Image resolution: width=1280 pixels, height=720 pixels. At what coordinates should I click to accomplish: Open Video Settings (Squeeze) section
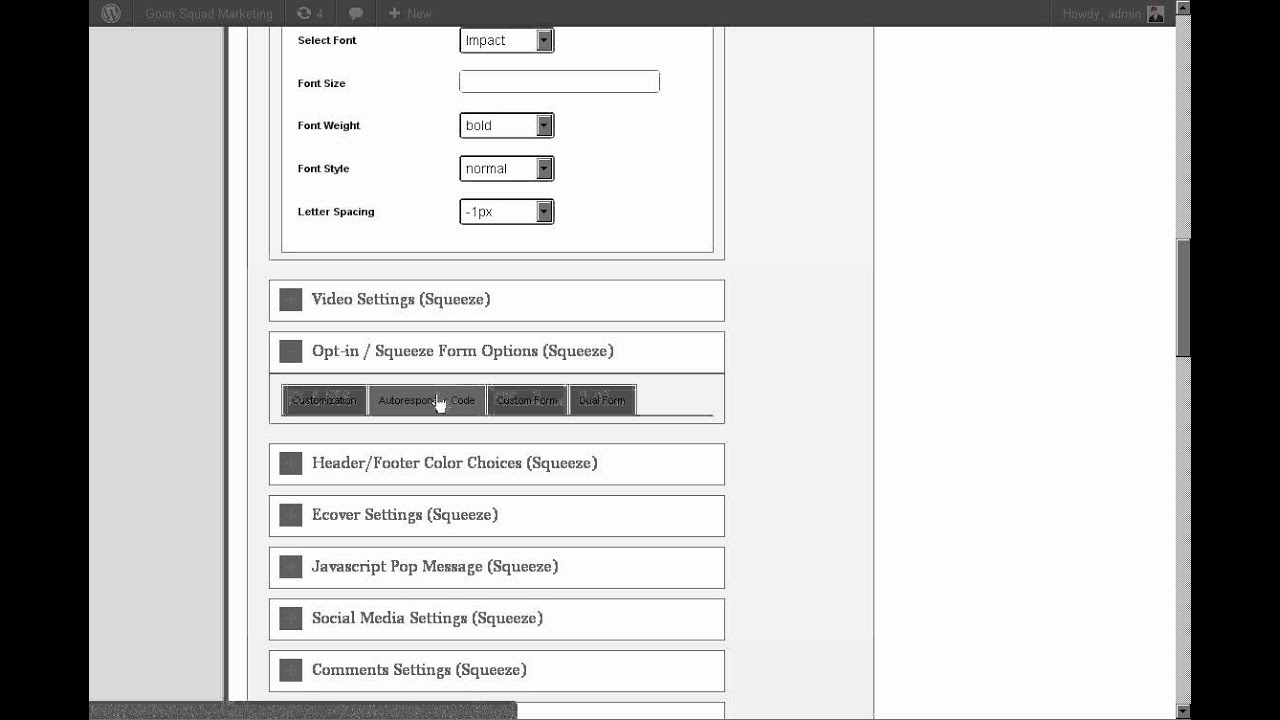pyautogui.click(x=496, y=300)
